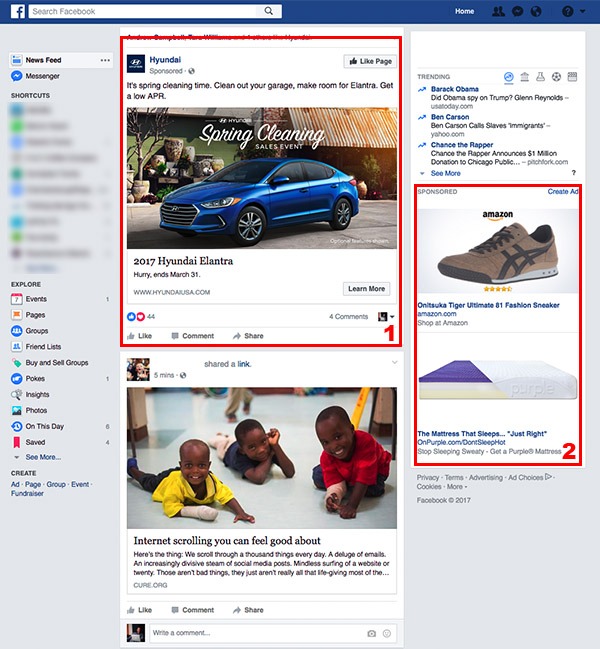Go to Home in top navigation
This screenshot has width=600, height=649.
pyautogui.click(x=464, y=12)
